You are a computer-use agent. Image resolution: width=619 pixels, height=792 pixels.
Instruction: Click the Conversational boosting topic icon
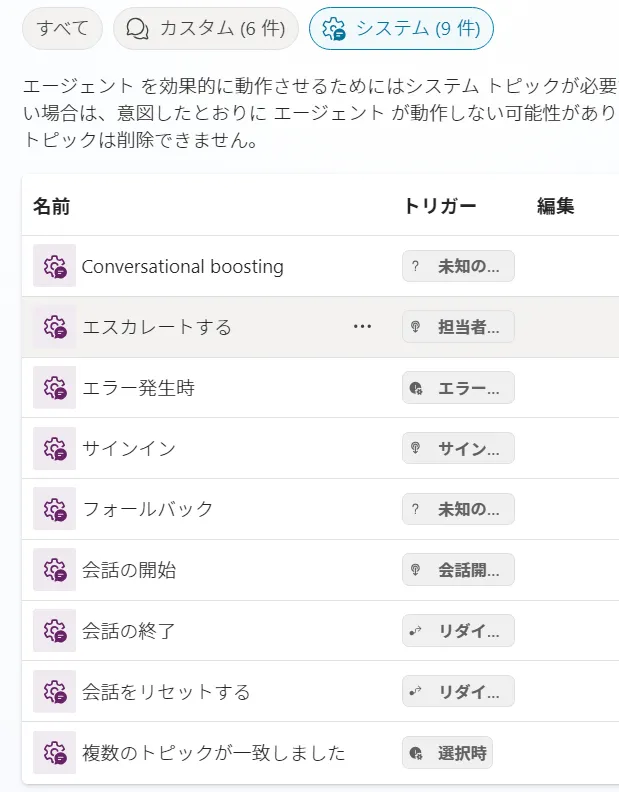[54, 266]
